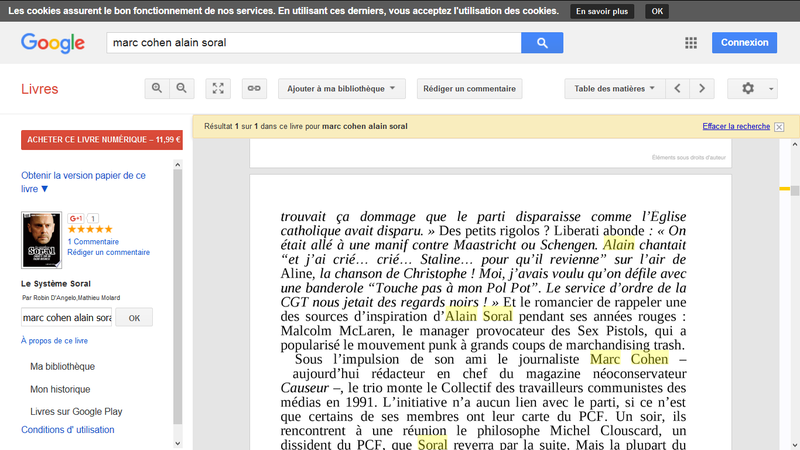Click the Le Système Soral title

click(x=56, y=284)
